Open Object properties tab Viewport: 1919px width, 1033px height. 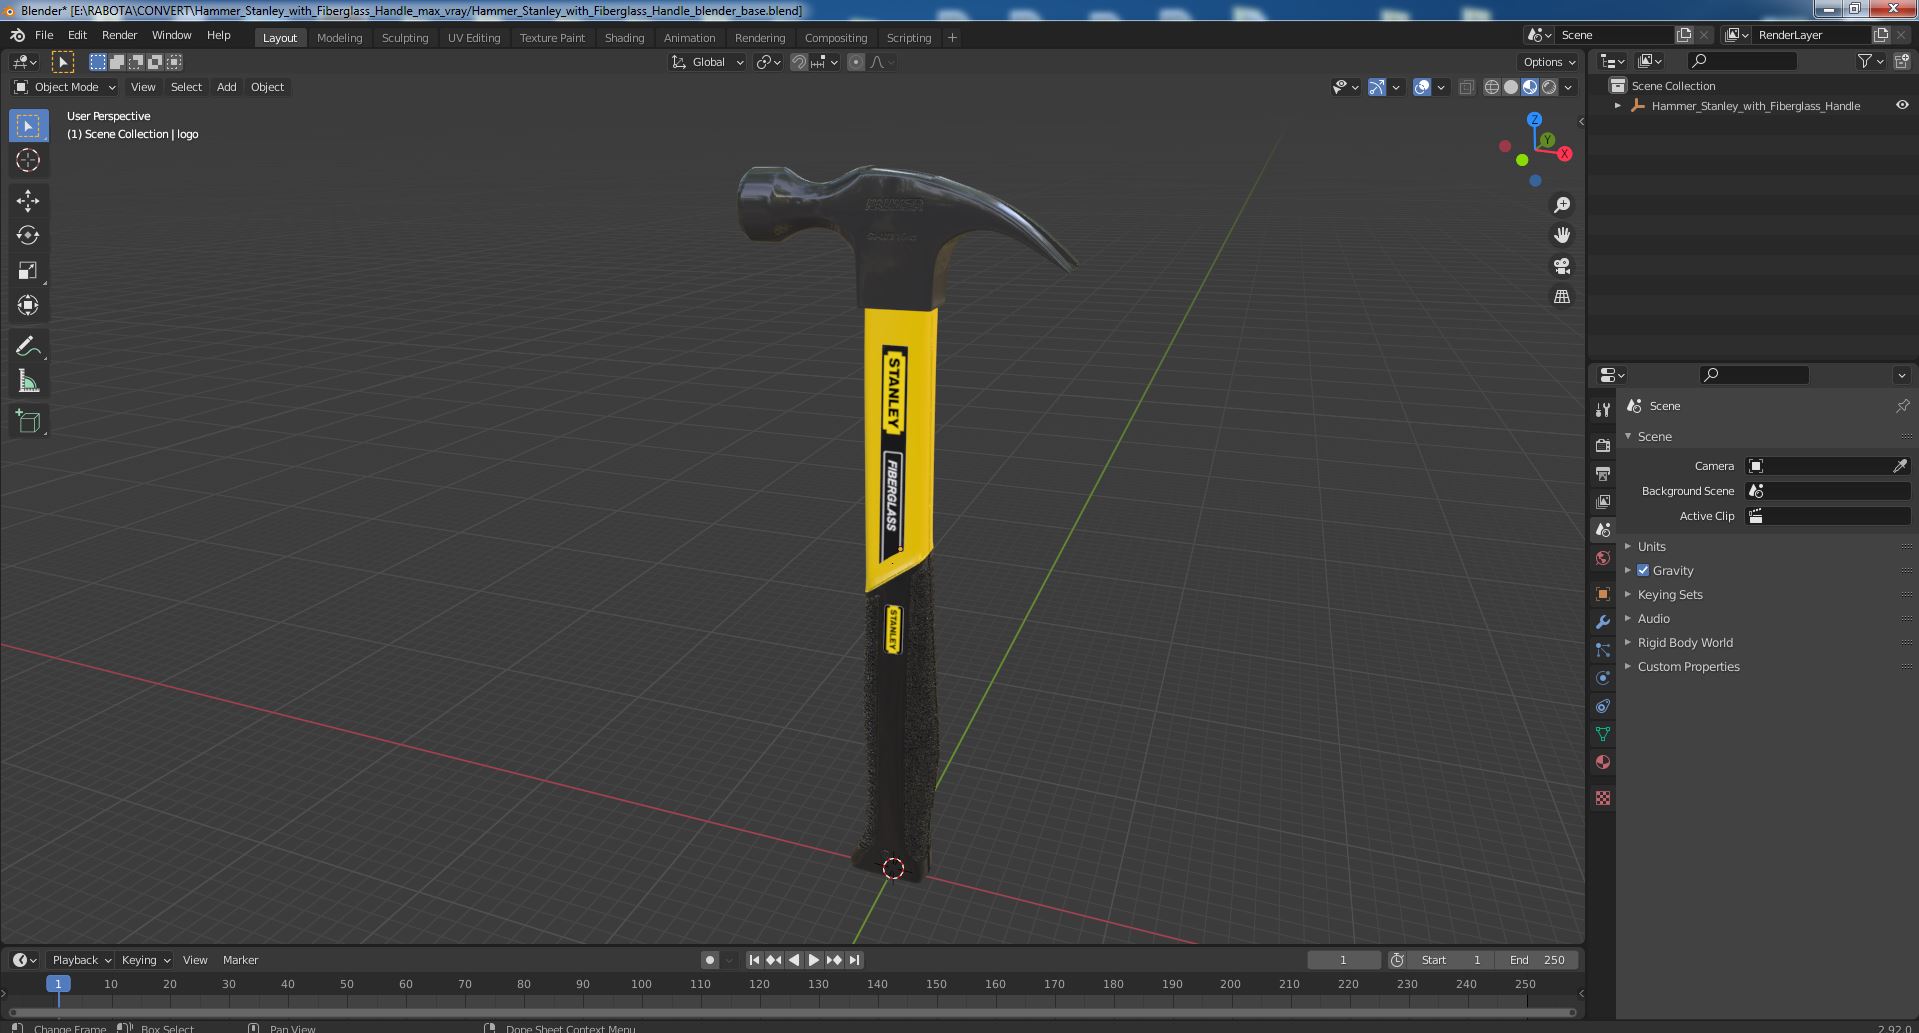coord(1603,594)
